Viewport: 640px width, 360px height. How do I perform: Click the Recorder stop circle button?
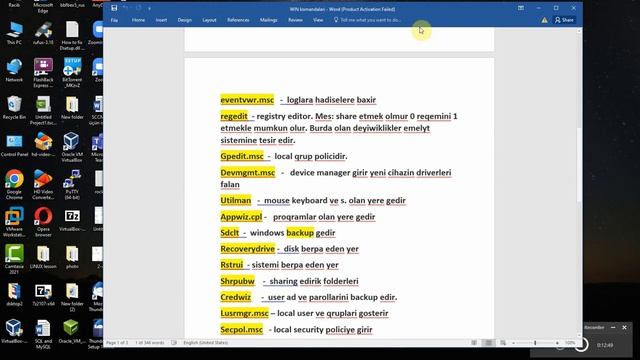(x=581, y=345)
